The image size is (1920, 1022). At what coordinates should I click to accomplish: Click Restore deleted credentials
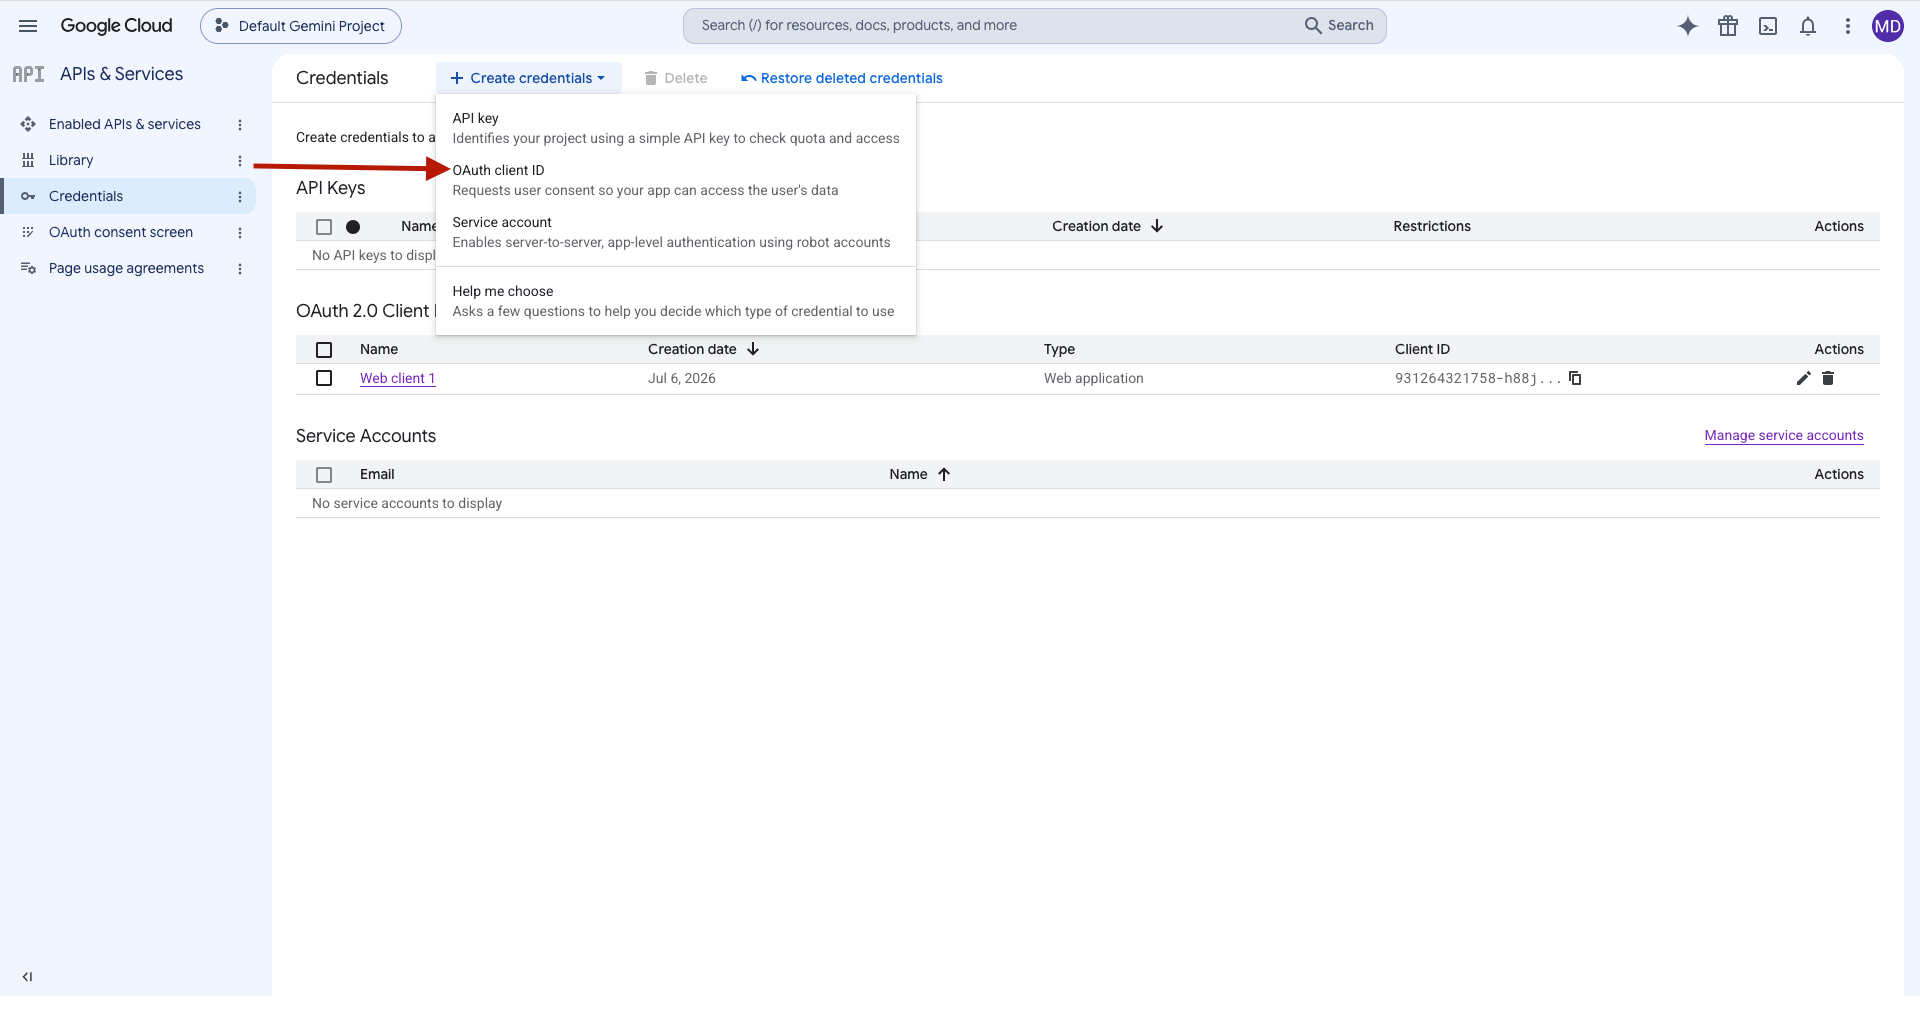(842, 78)
